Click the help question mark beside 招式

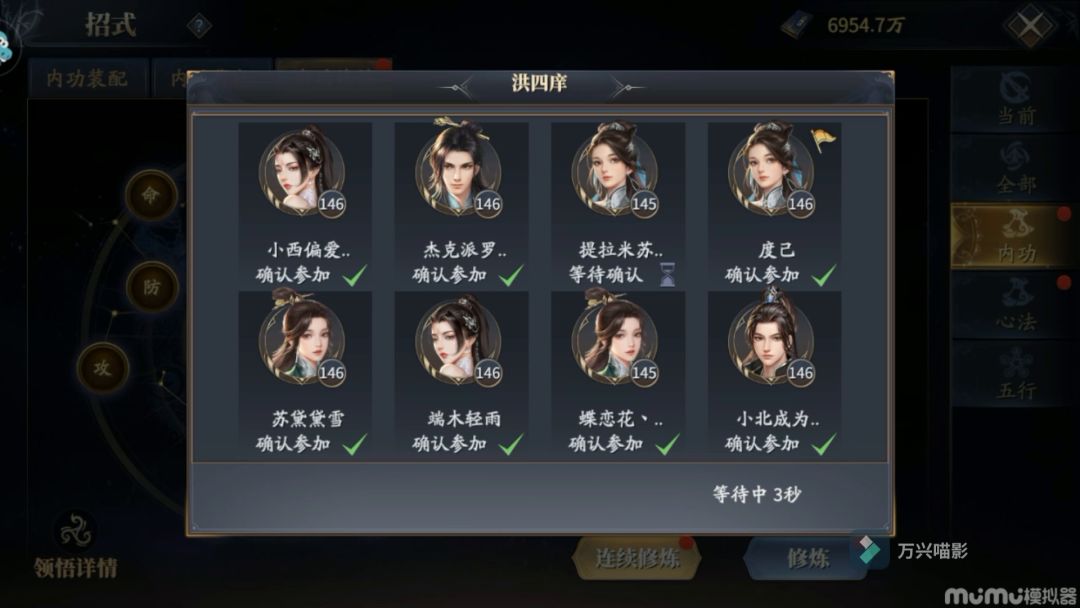tap(200, 26)
